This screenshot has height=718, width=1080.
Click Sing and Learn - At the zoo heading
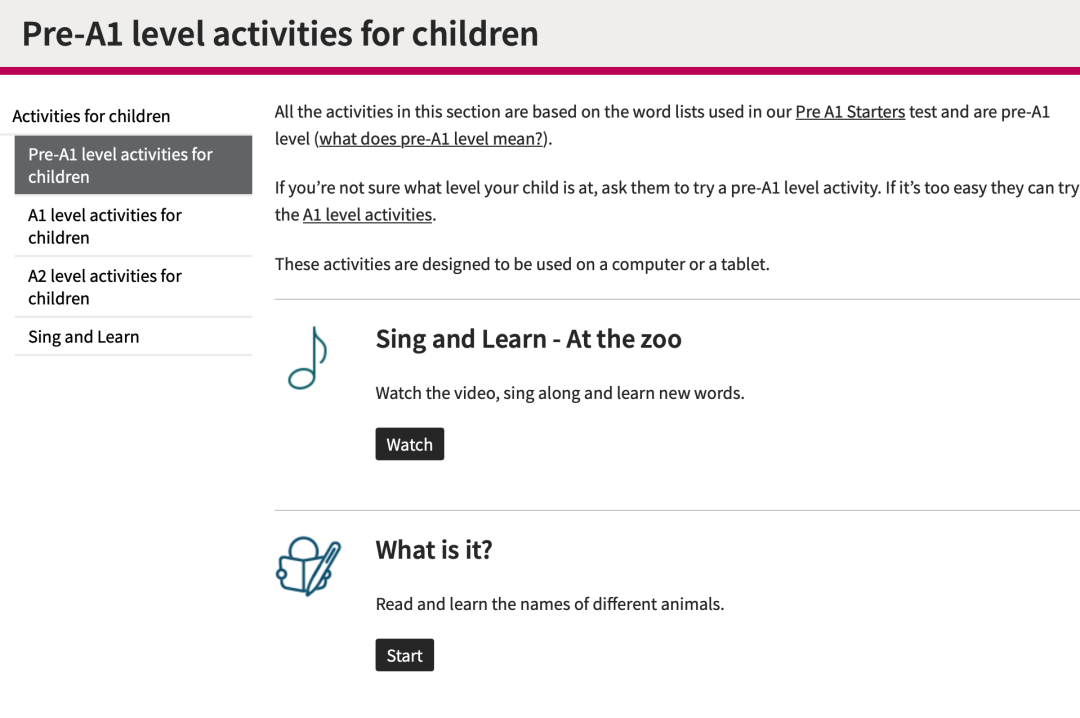(x=528, y=339)
